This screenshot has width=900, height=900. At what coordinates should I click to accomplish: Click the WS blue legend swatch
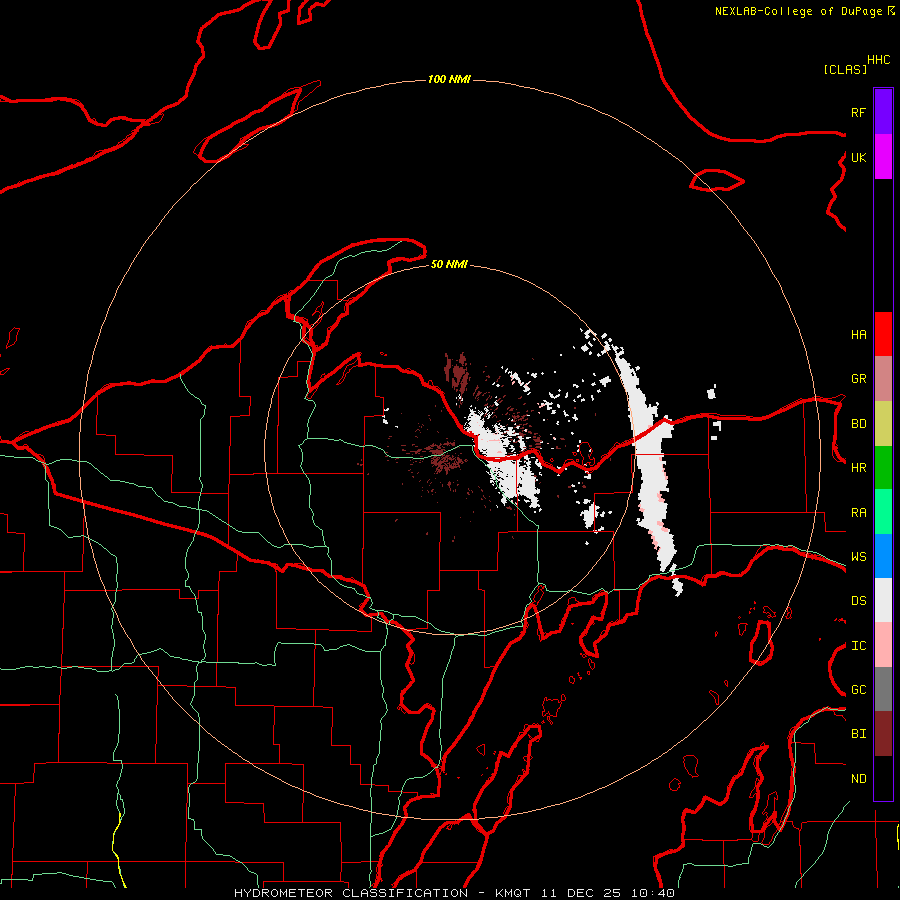(x=883, y=556)
